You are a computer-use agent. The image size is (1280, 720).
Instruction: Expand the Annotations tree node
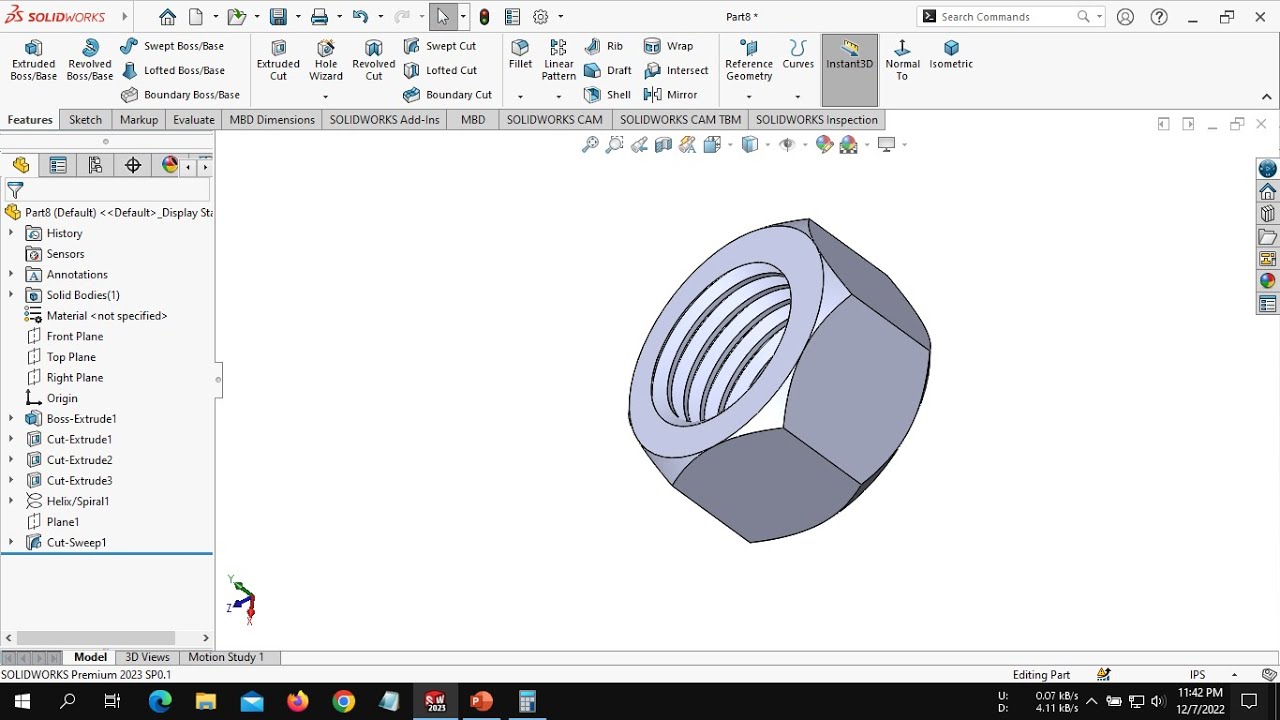tap(11, 274)
